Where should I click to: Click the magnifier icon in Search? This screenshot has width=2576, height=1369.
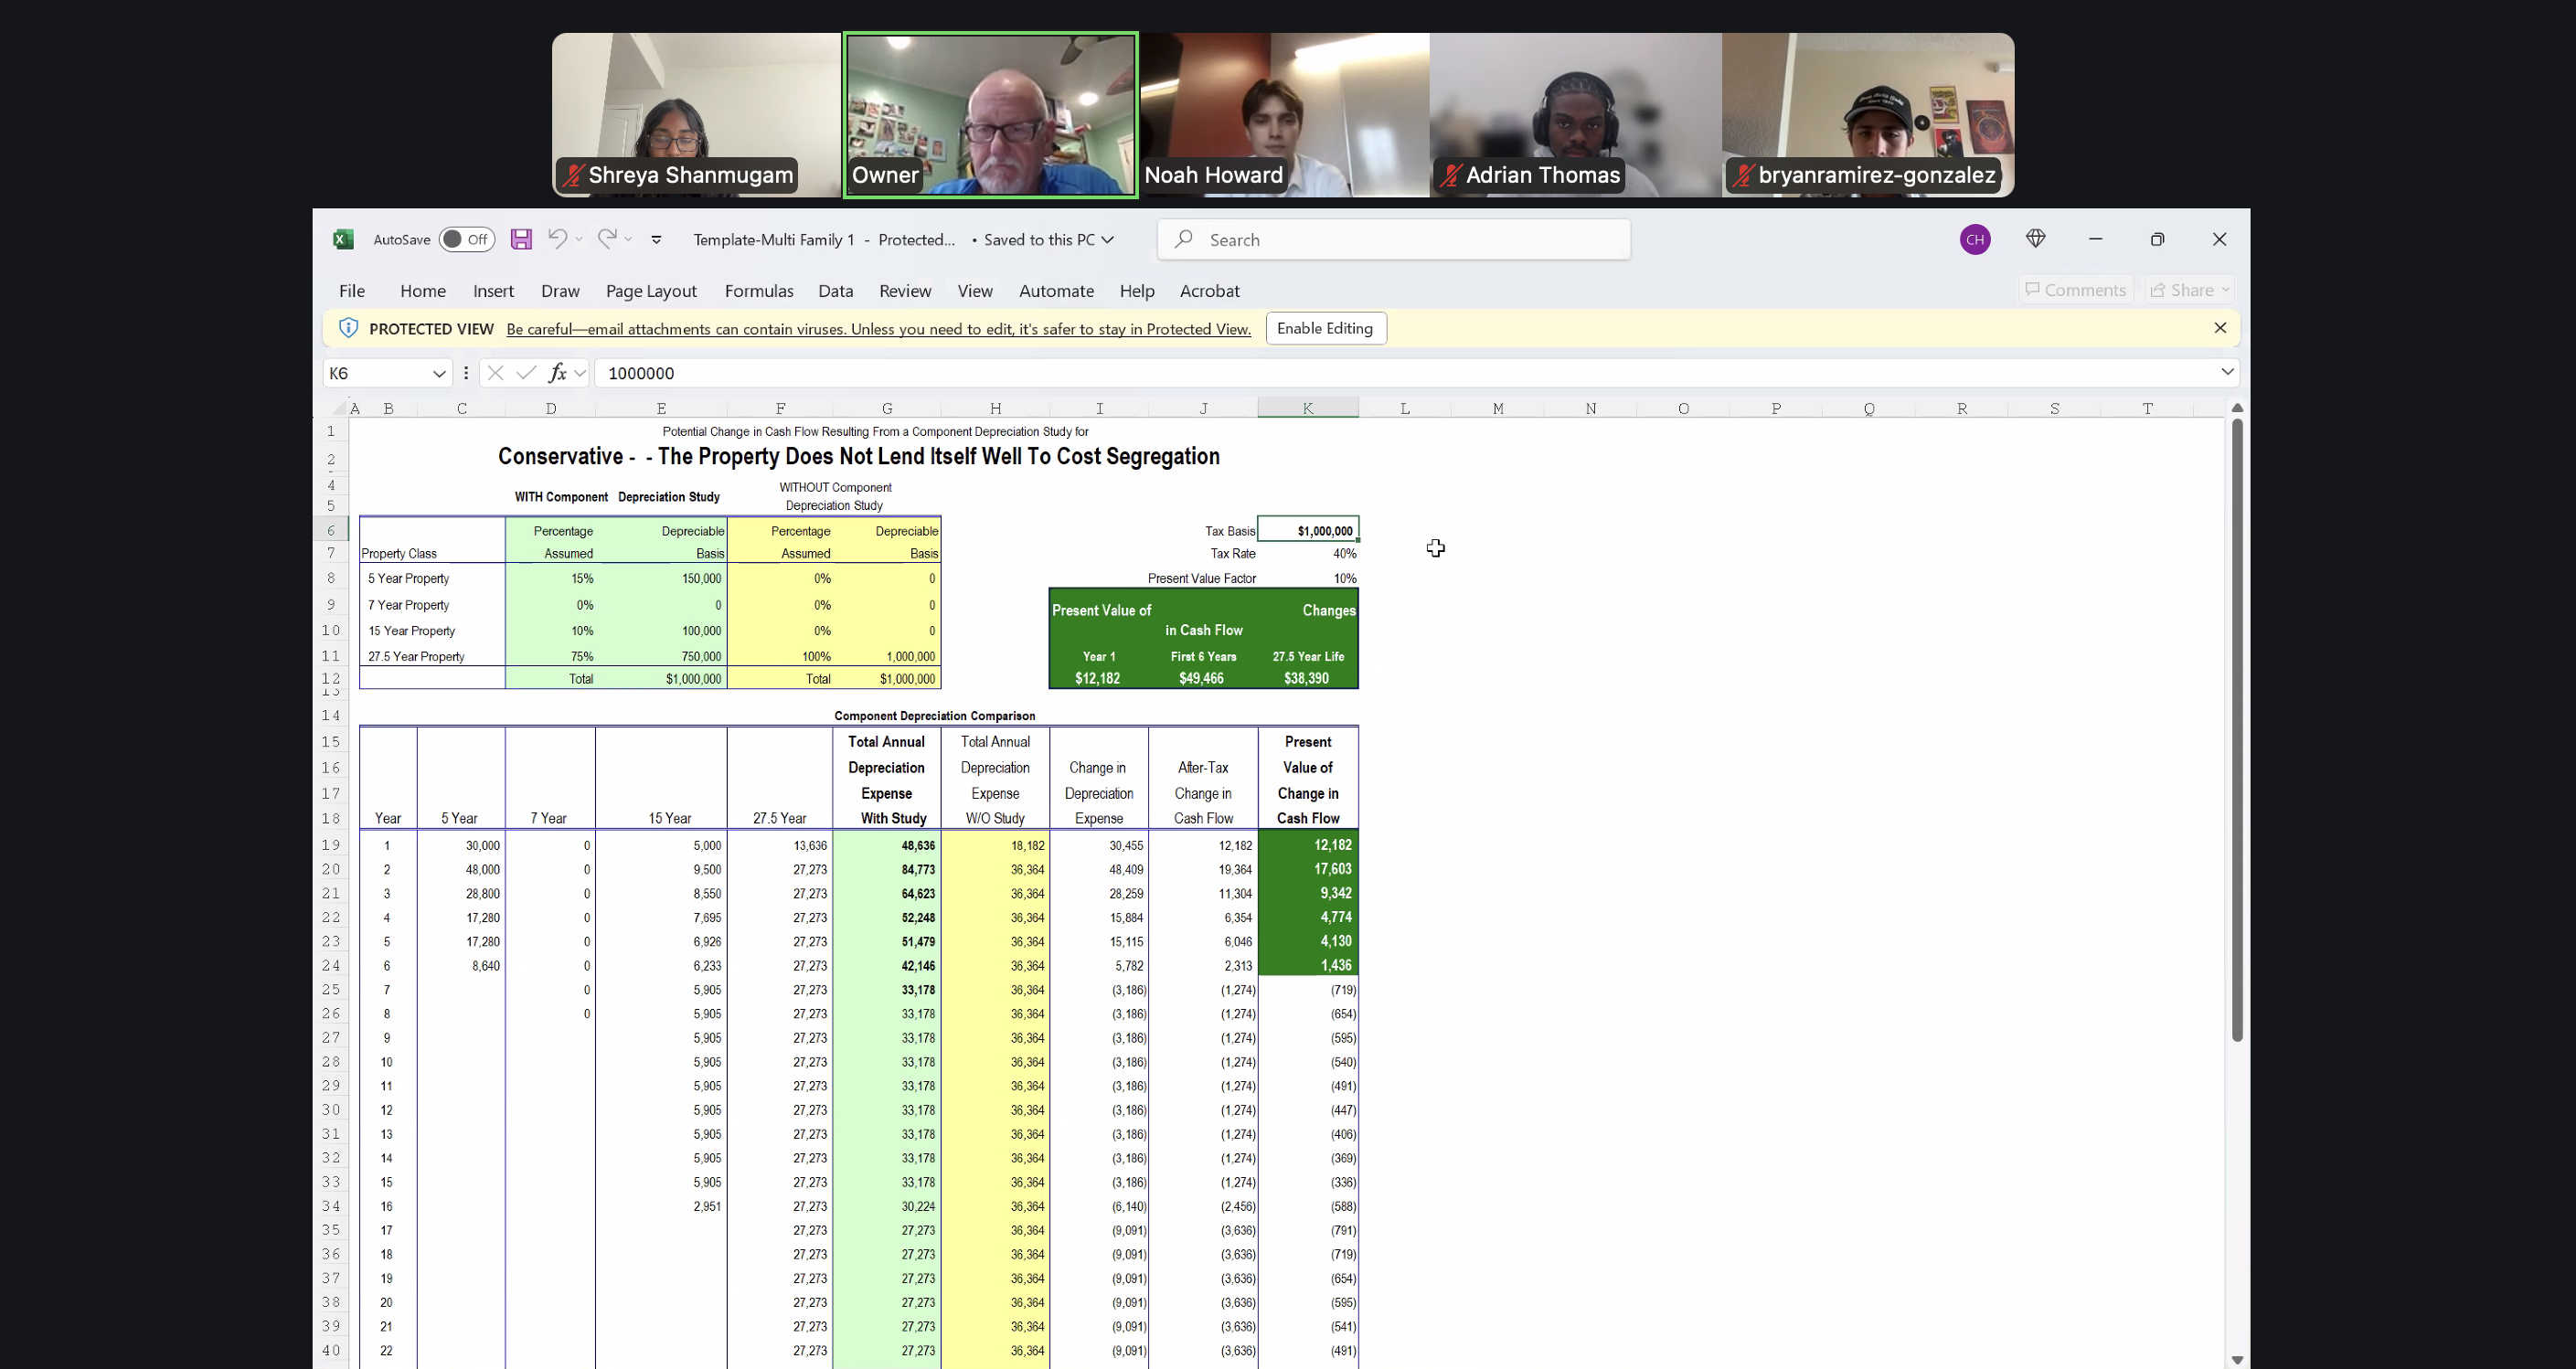[1184, 240]
